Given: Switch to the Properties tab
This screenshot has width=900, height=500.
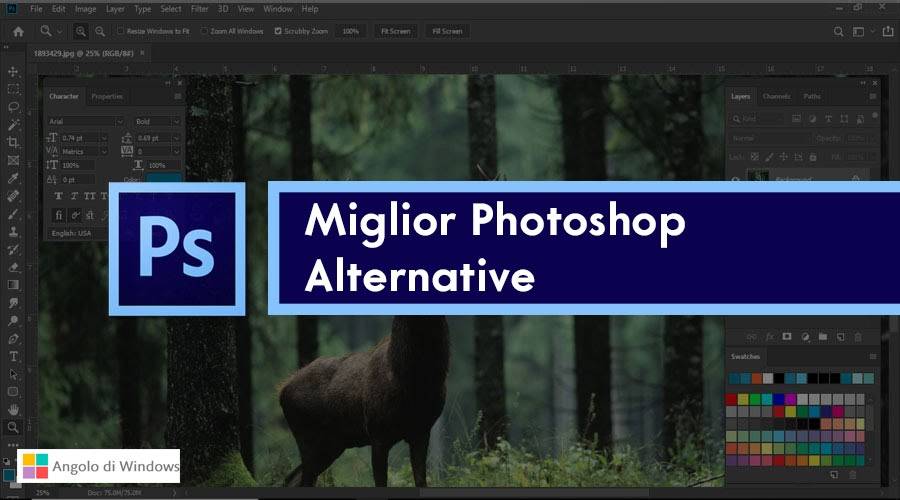Looking at the screenshot, I should (x=107, y=96).
